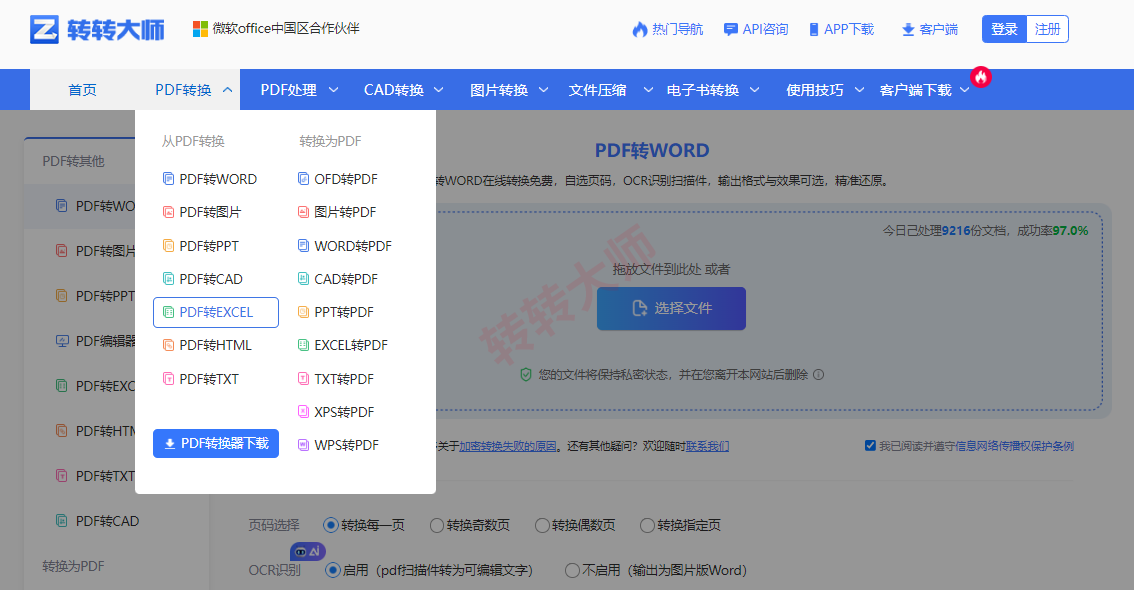Click the XPS转PDF icon

(304, 411)
